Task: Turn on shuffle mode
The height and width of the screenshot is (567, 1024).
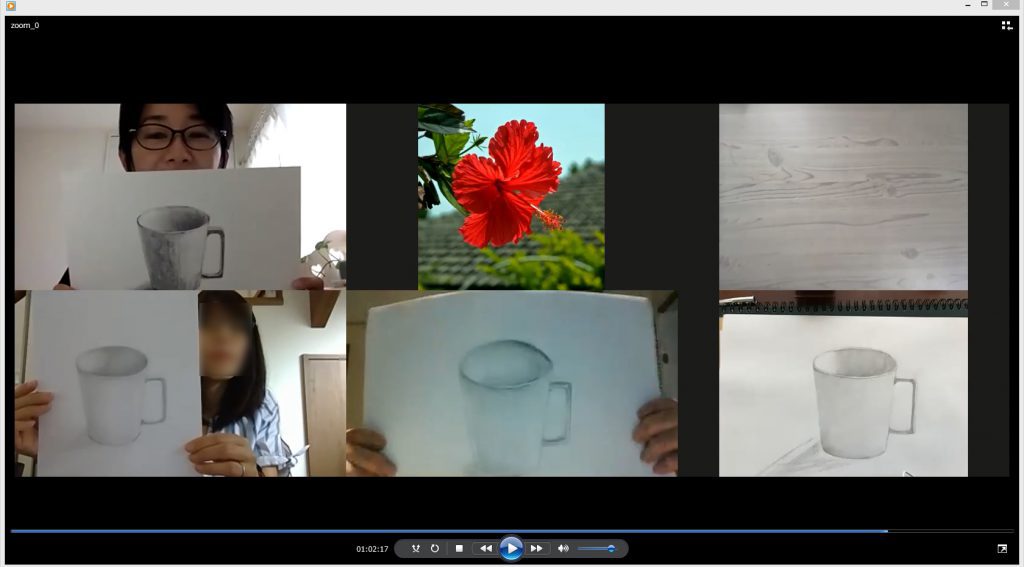Action: pos(415,548)
